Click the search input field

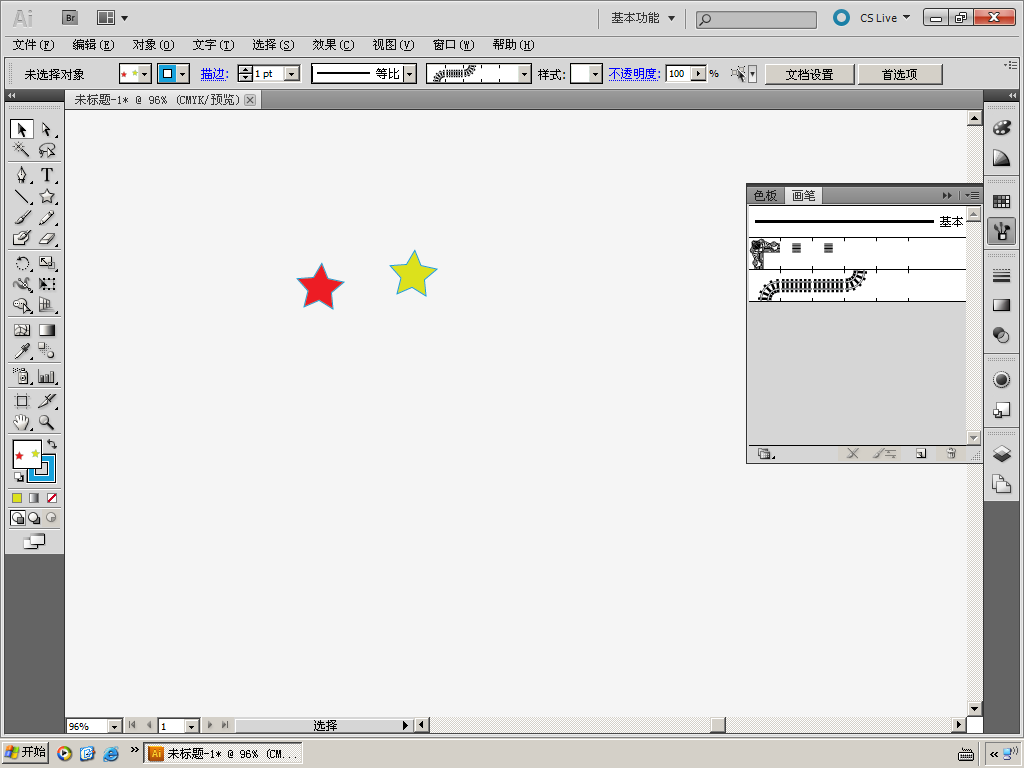756,20
